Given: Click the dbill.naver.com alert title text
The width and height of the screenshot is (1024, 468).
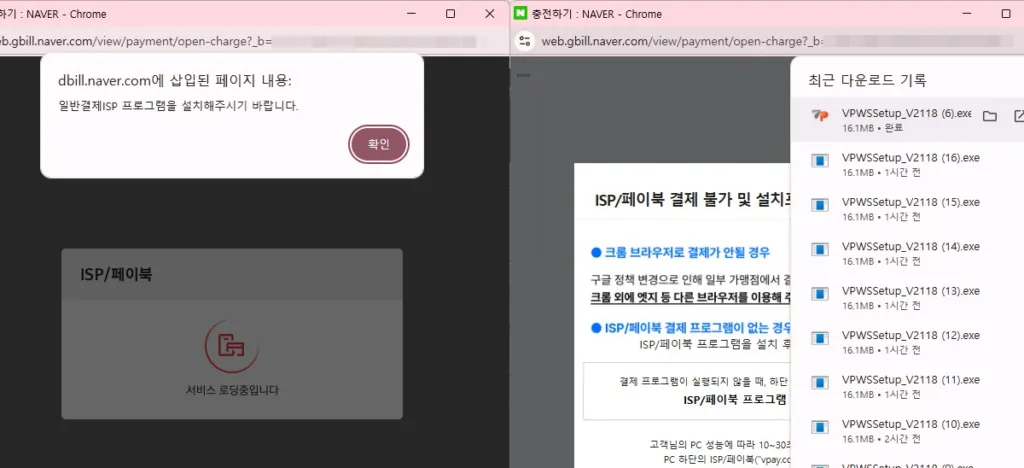Looking at the screenshot, I should (174, 80).
